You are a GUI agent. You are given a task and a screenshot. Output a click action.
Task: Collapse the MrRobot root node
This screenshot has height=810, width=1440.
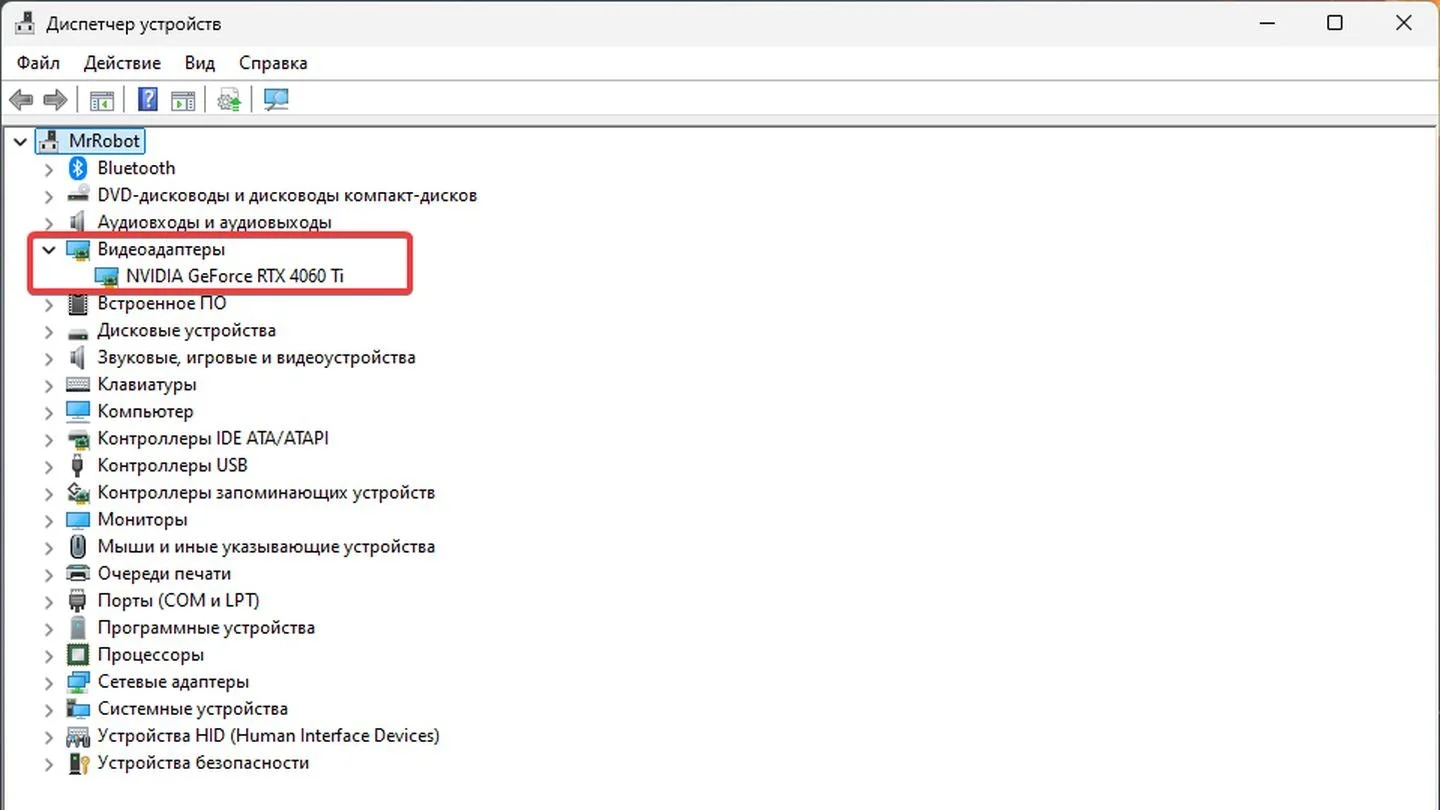(x=20, y=142)
